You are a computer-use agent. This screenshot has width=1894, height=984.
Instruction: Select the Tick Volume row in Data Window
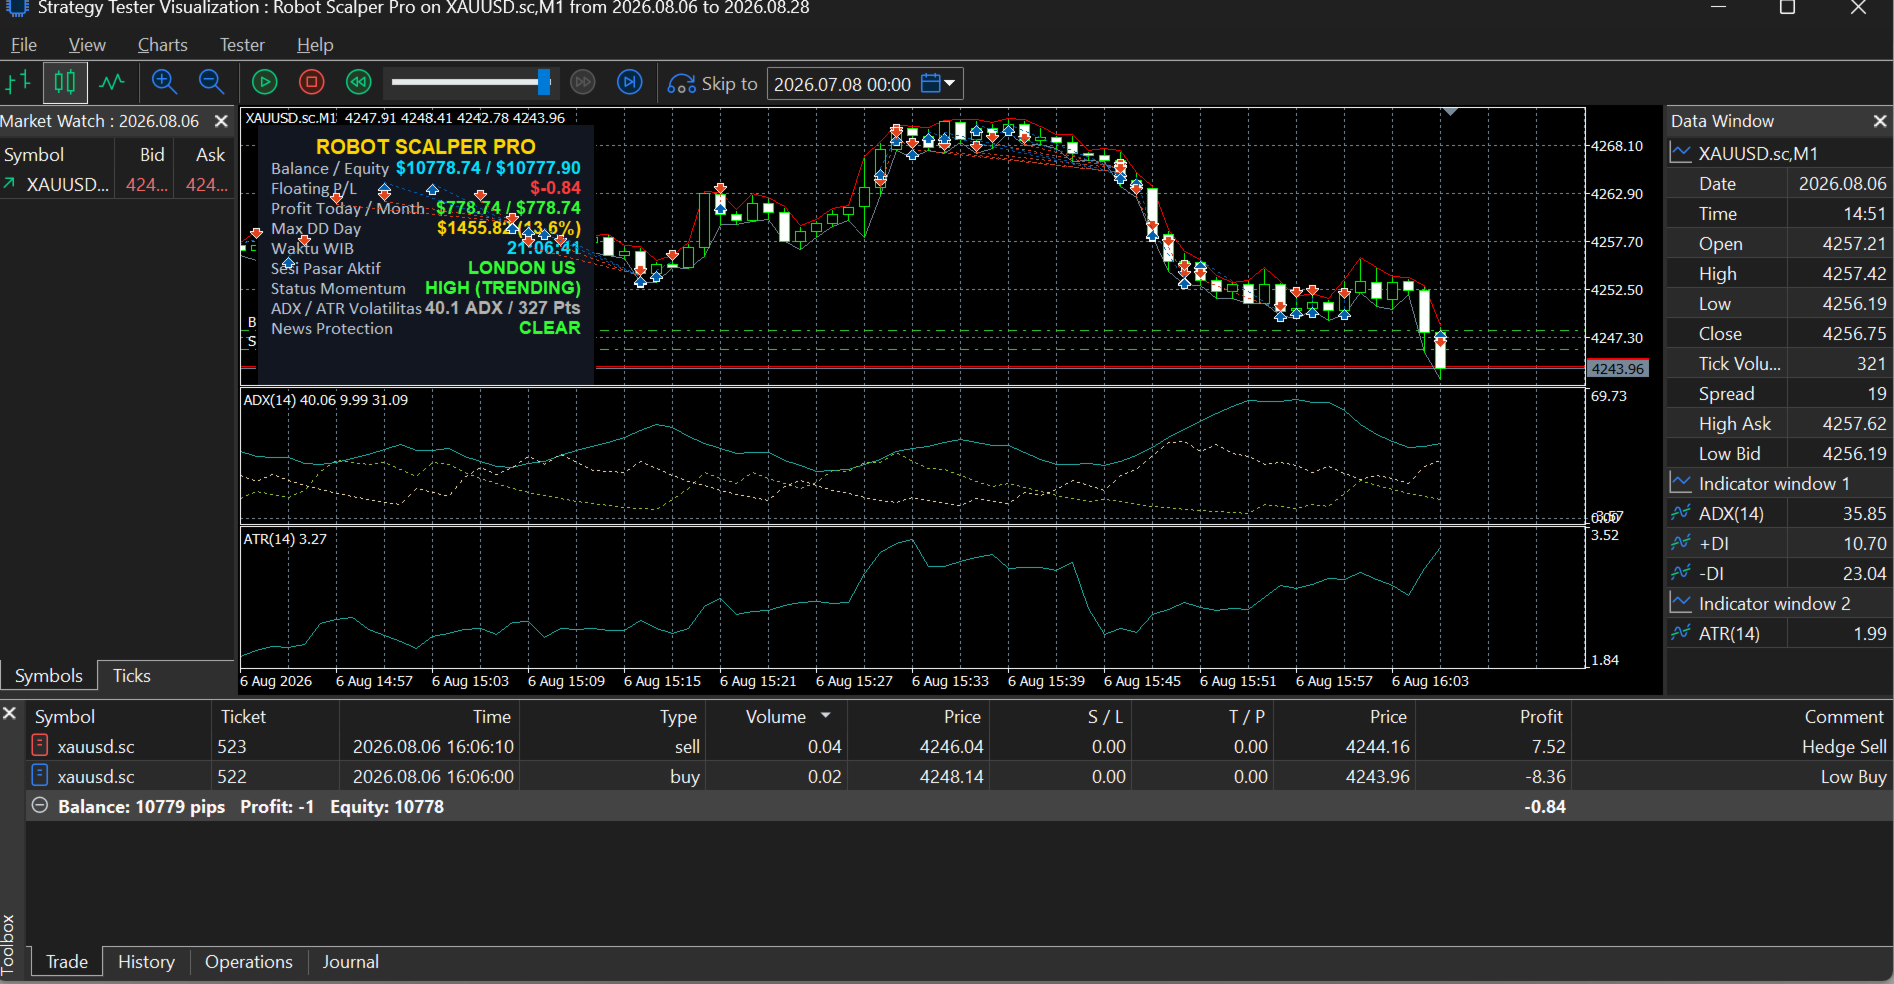tap(1779, 364)
